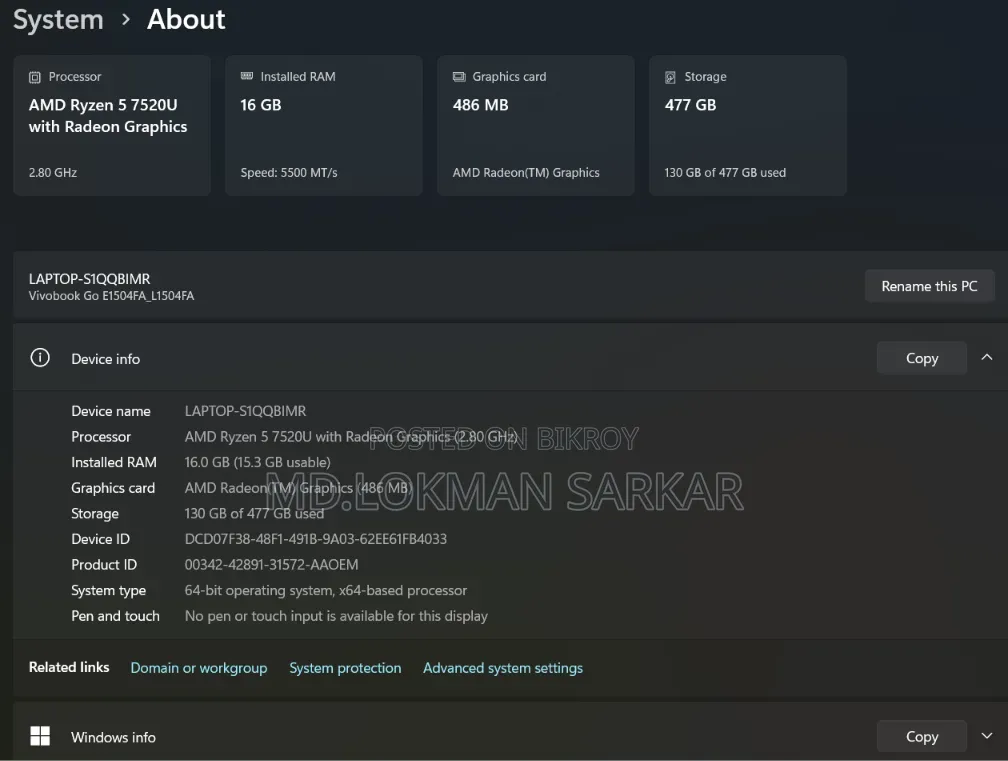Go back to System in breadcrumb

click(58, 20)
